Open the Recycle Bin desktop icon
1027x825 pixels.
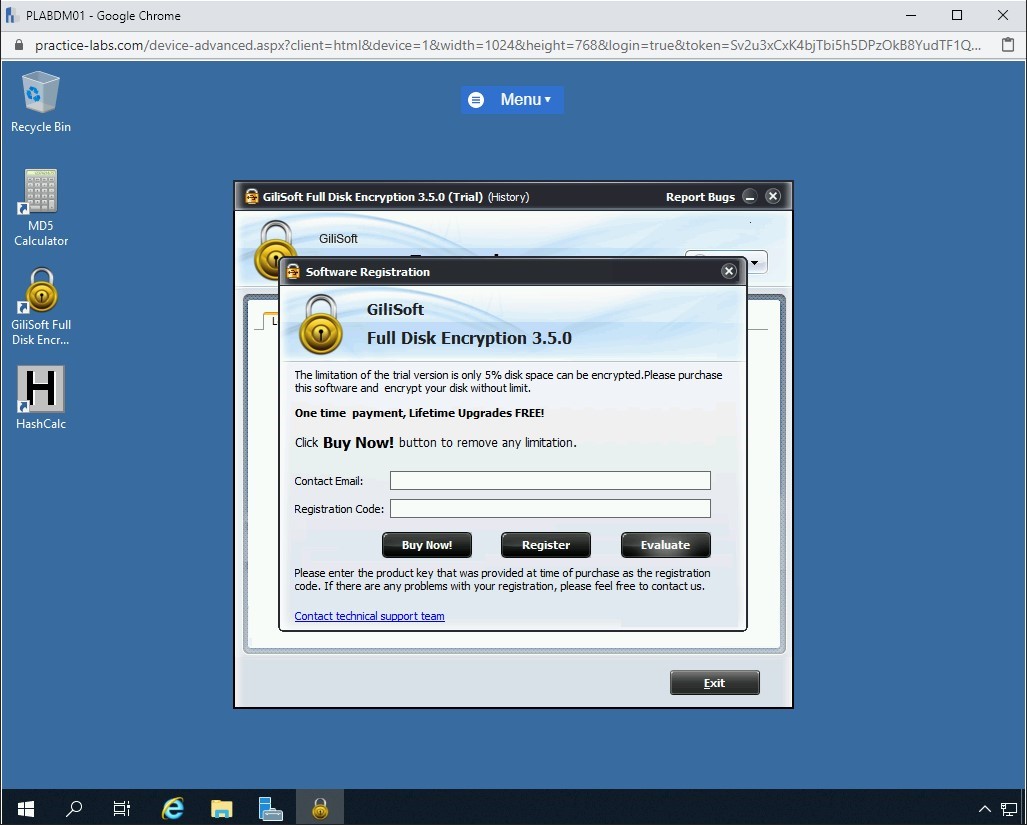tap(41, 100)
